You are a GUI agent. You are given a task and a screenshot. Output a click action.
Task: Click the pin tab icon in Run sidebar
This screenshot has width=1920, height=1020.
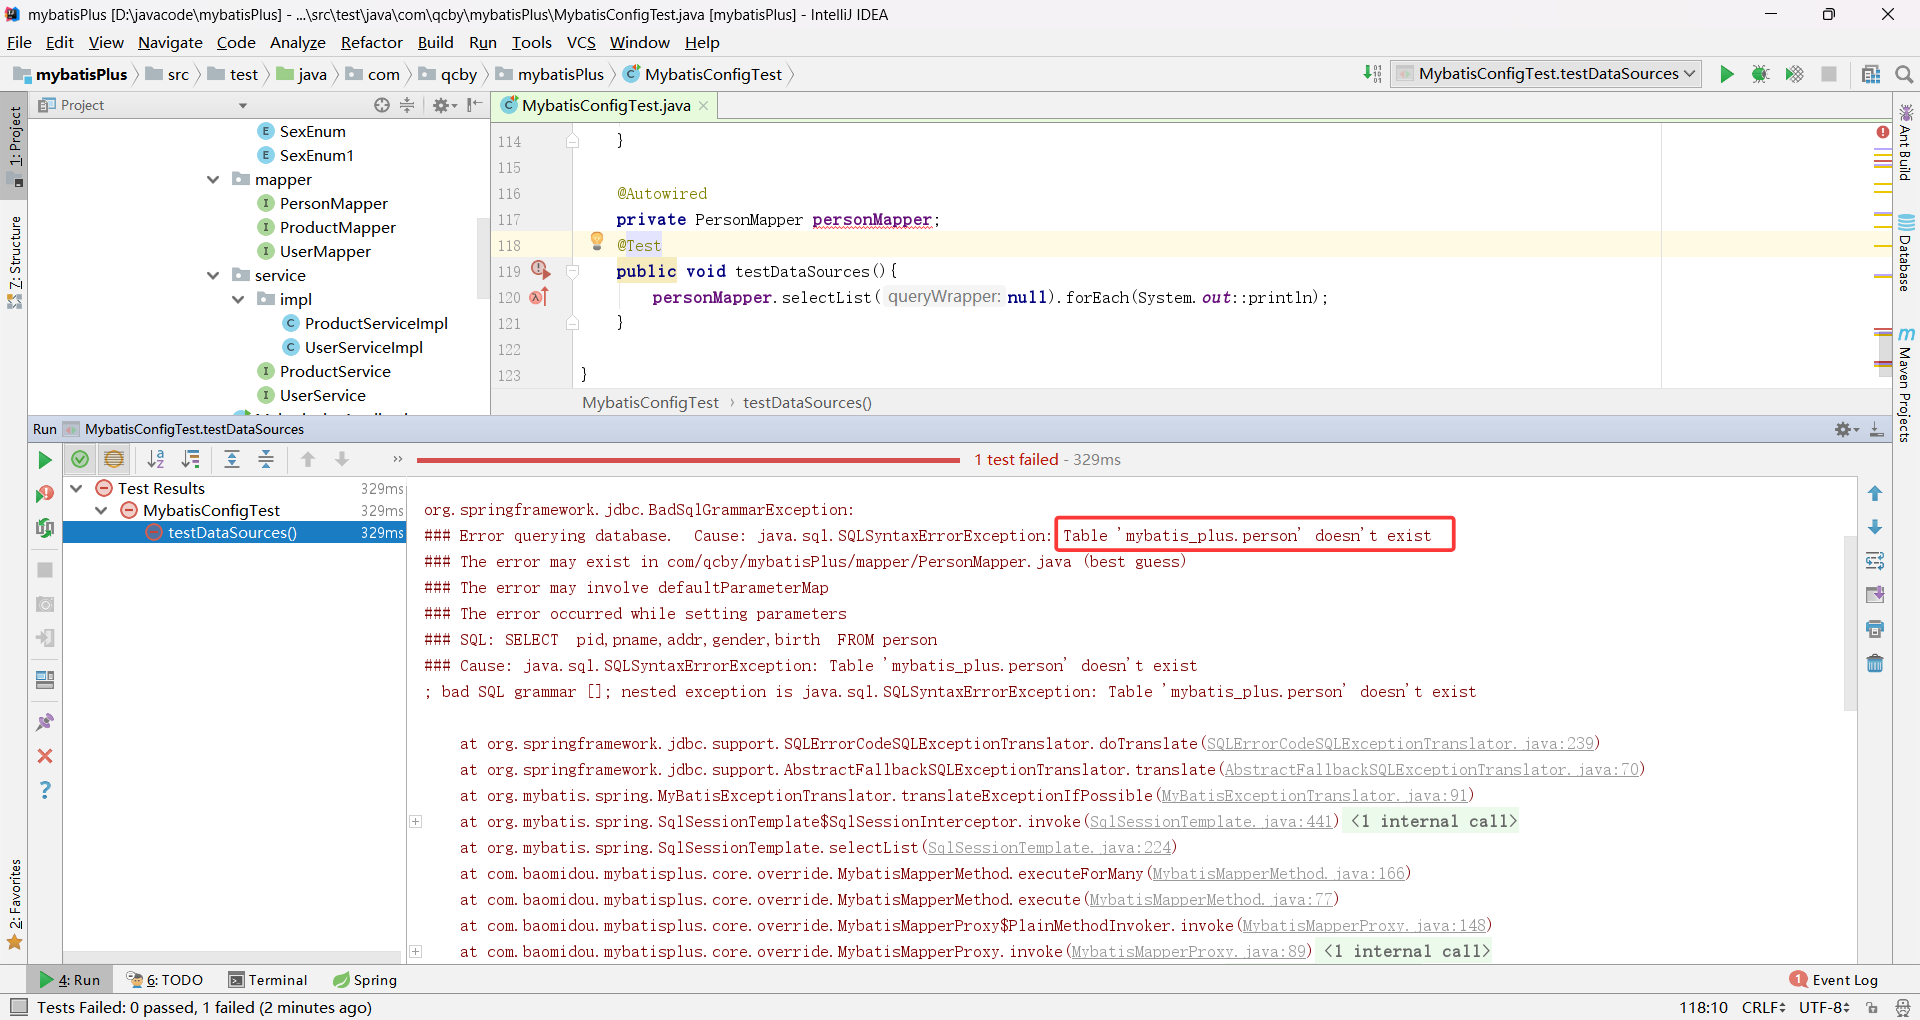[x=45, y=722]
